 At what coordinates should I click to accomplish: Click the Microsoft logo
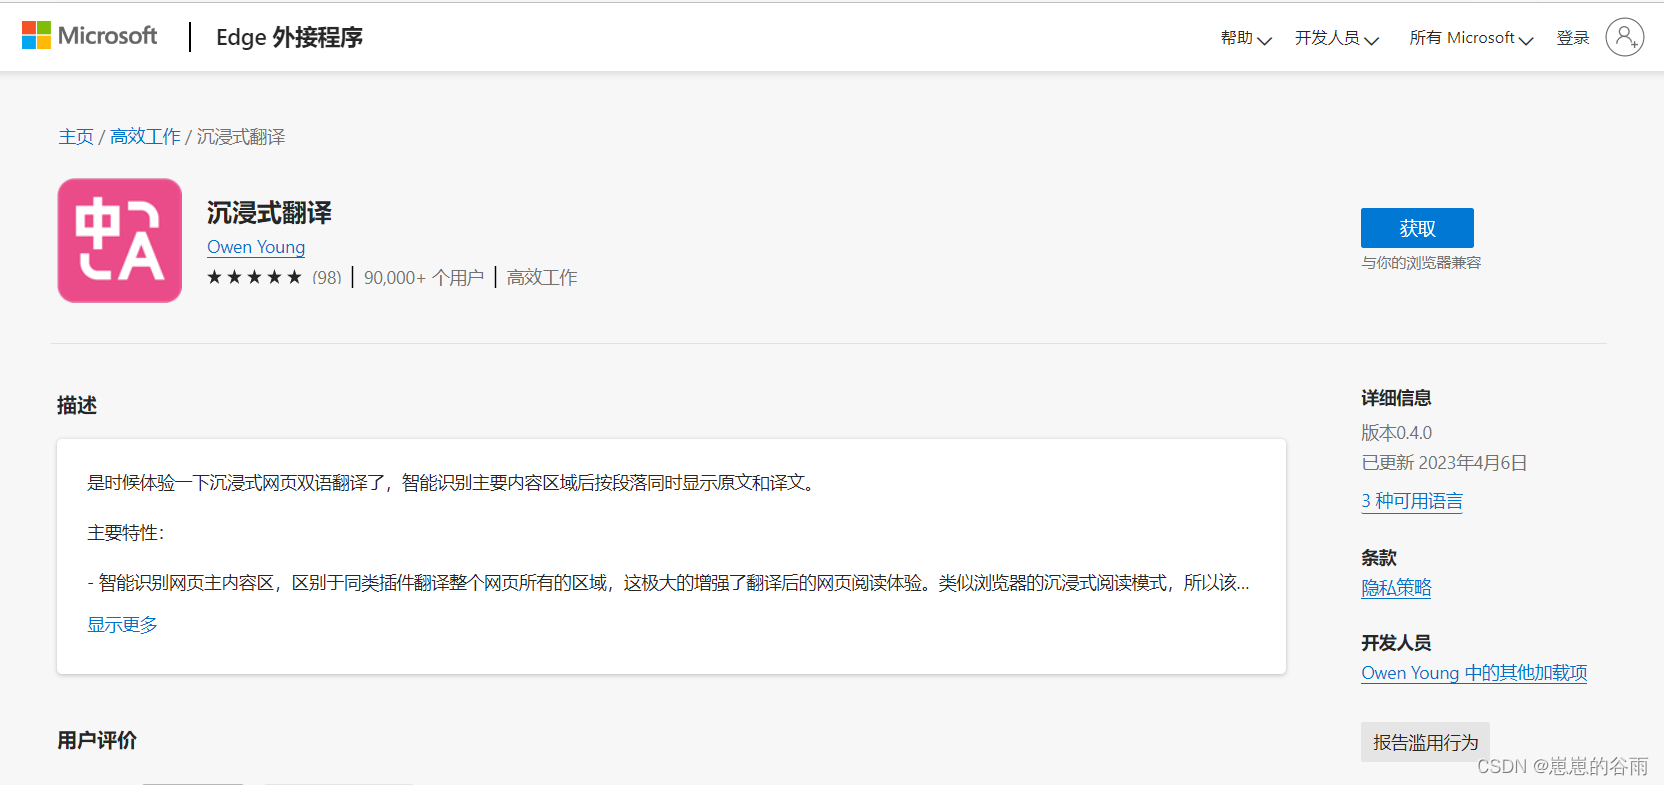tap(89, 36)
